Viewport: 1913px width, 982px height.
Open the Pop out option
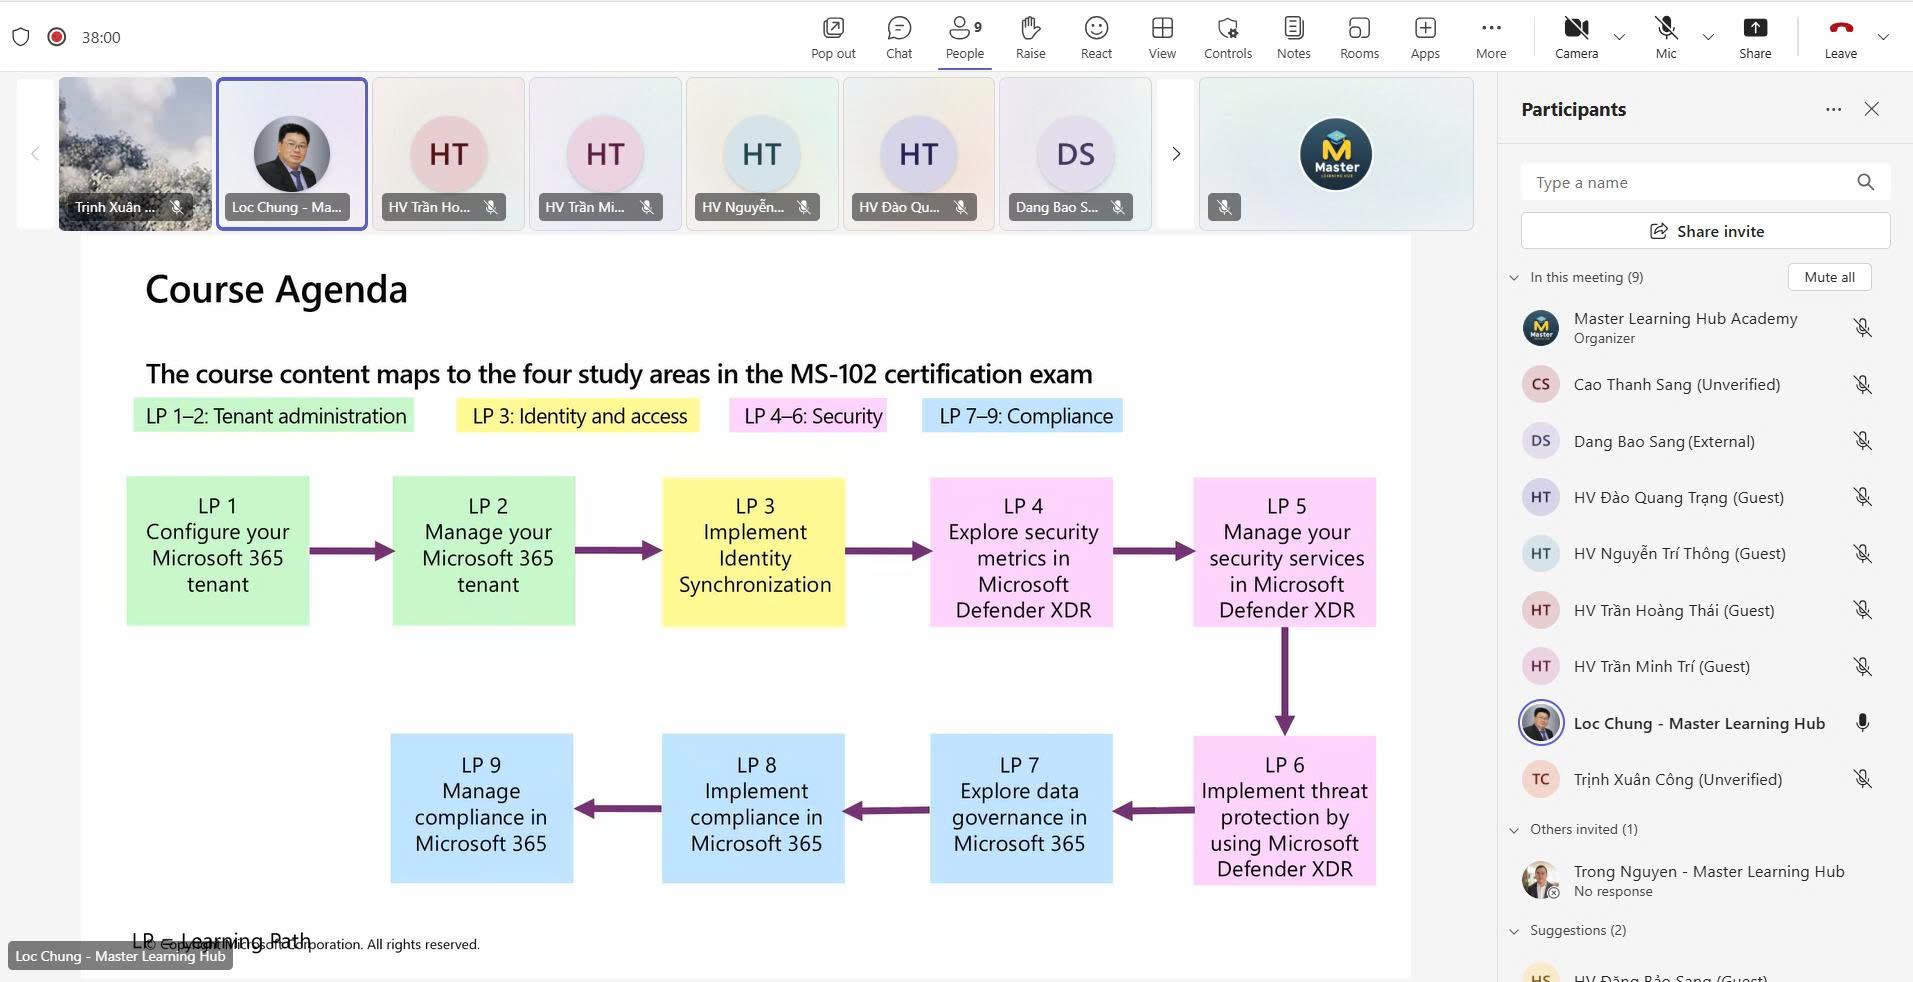coord(832,38)
